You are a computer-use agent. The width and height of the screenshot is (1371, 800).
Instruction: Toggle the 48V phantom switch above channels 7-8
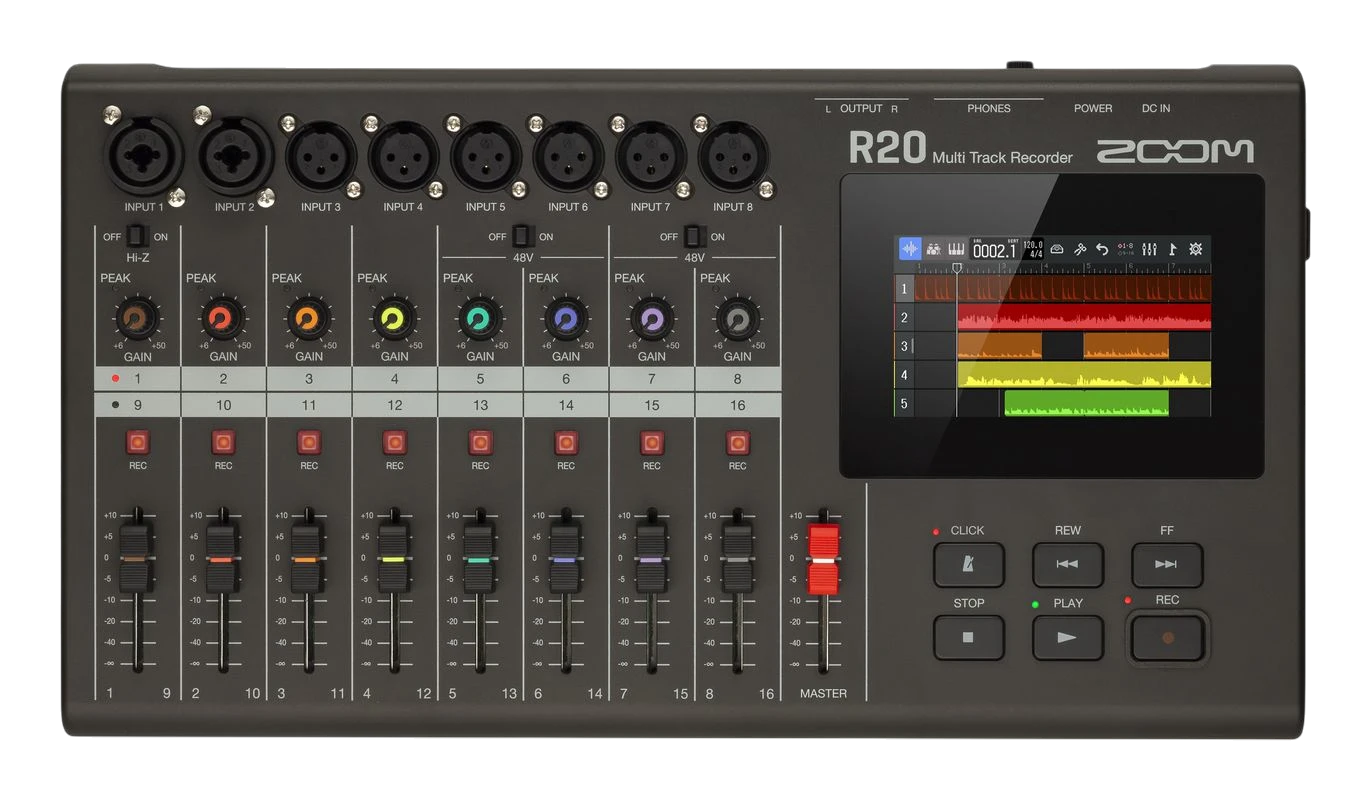[x=693, y=237]
